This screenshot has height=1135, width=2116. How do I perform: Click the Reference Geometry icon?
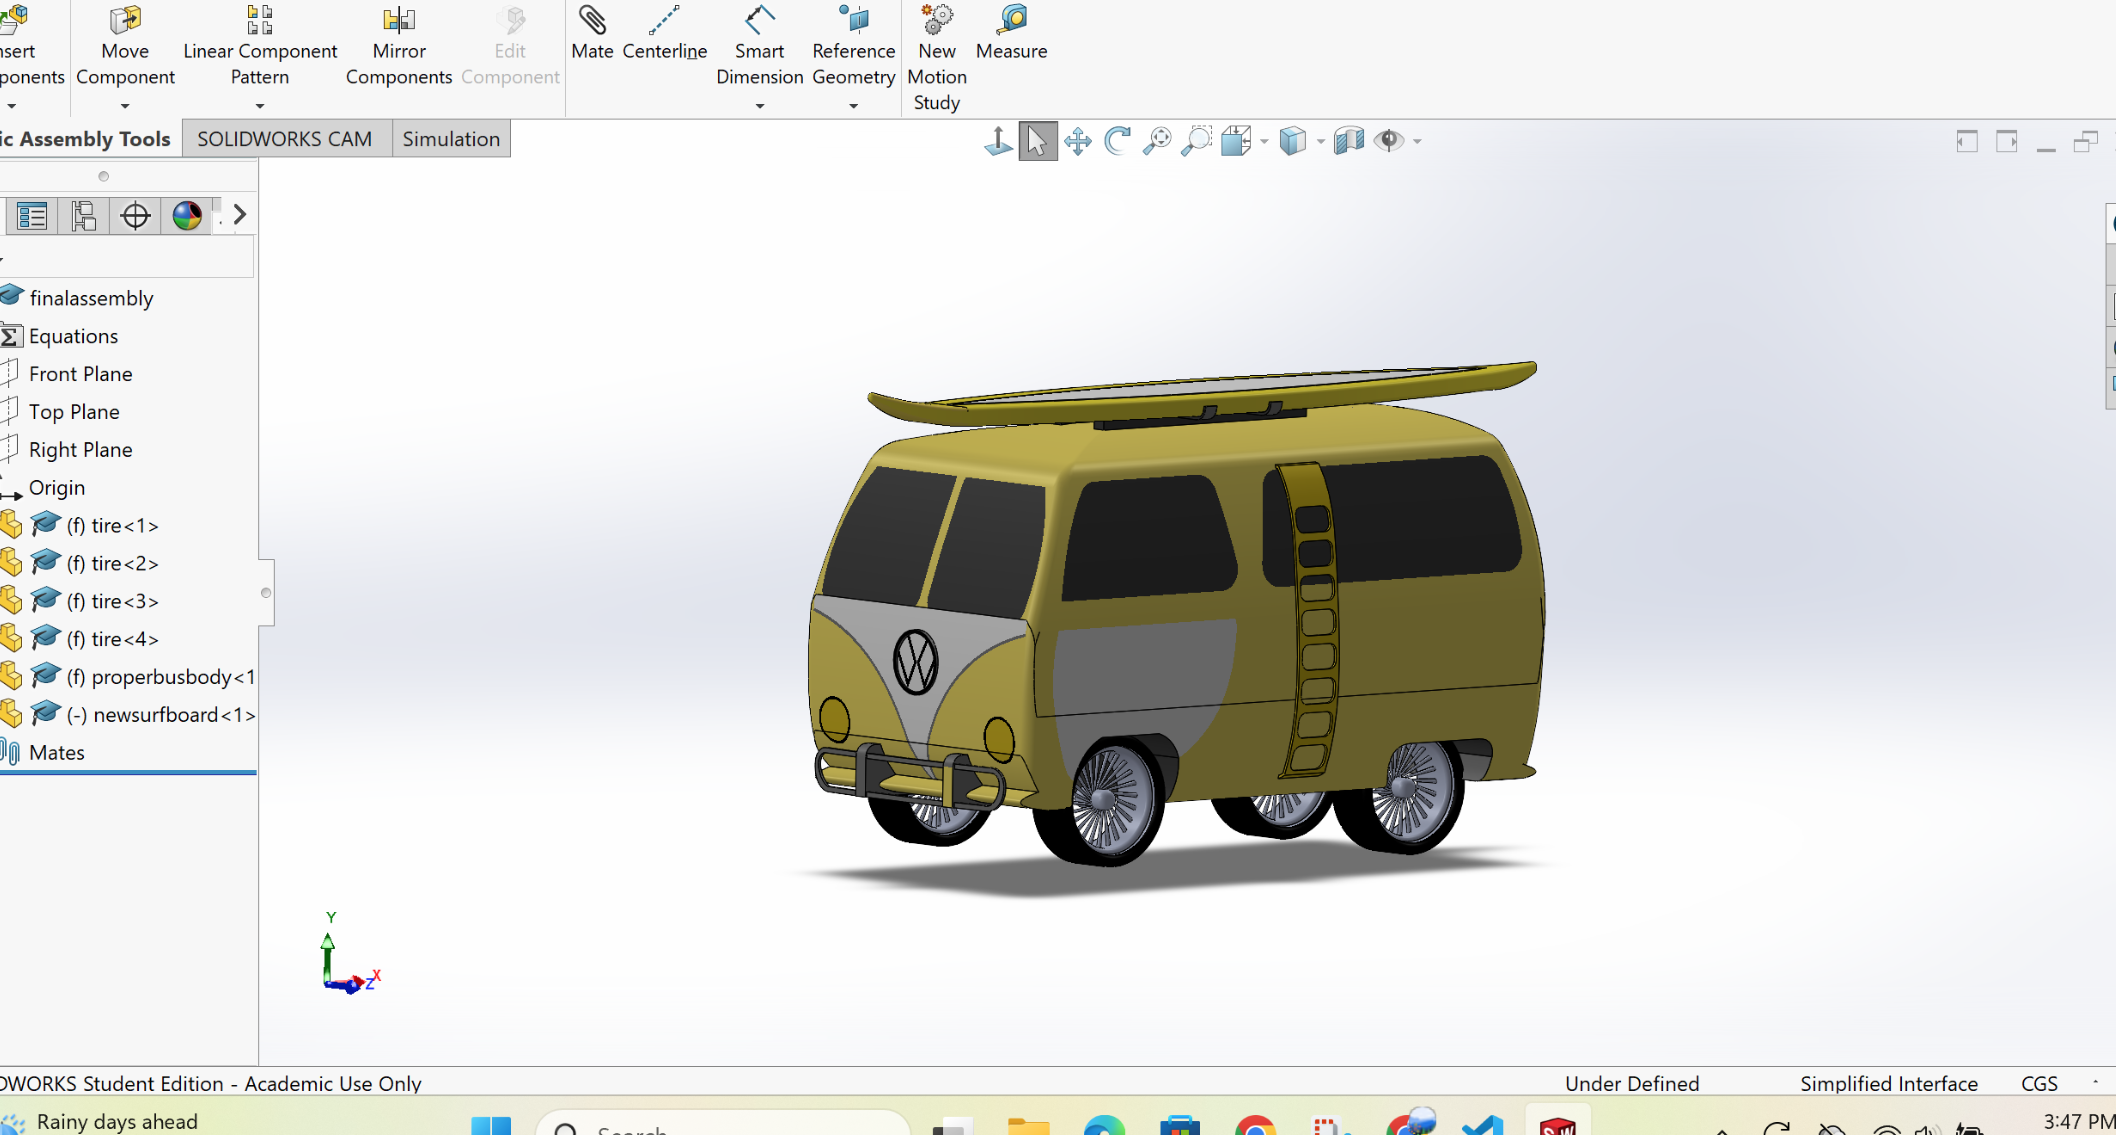[x=853, y=20]
